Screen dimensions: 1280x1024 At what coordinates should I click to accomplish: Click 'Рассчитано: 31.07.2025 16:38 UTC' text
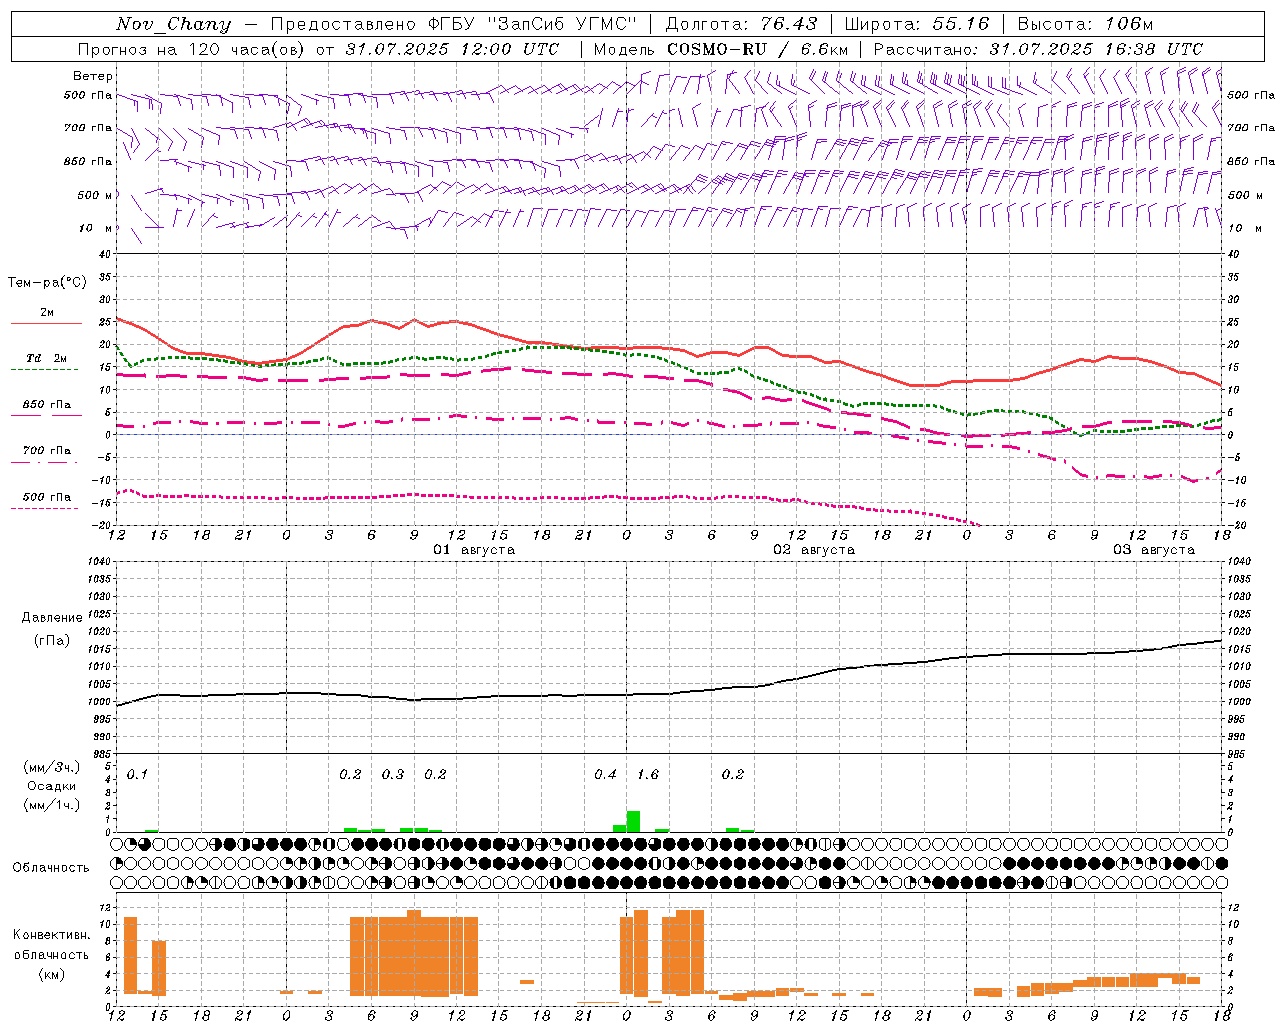pos(1038,49)
